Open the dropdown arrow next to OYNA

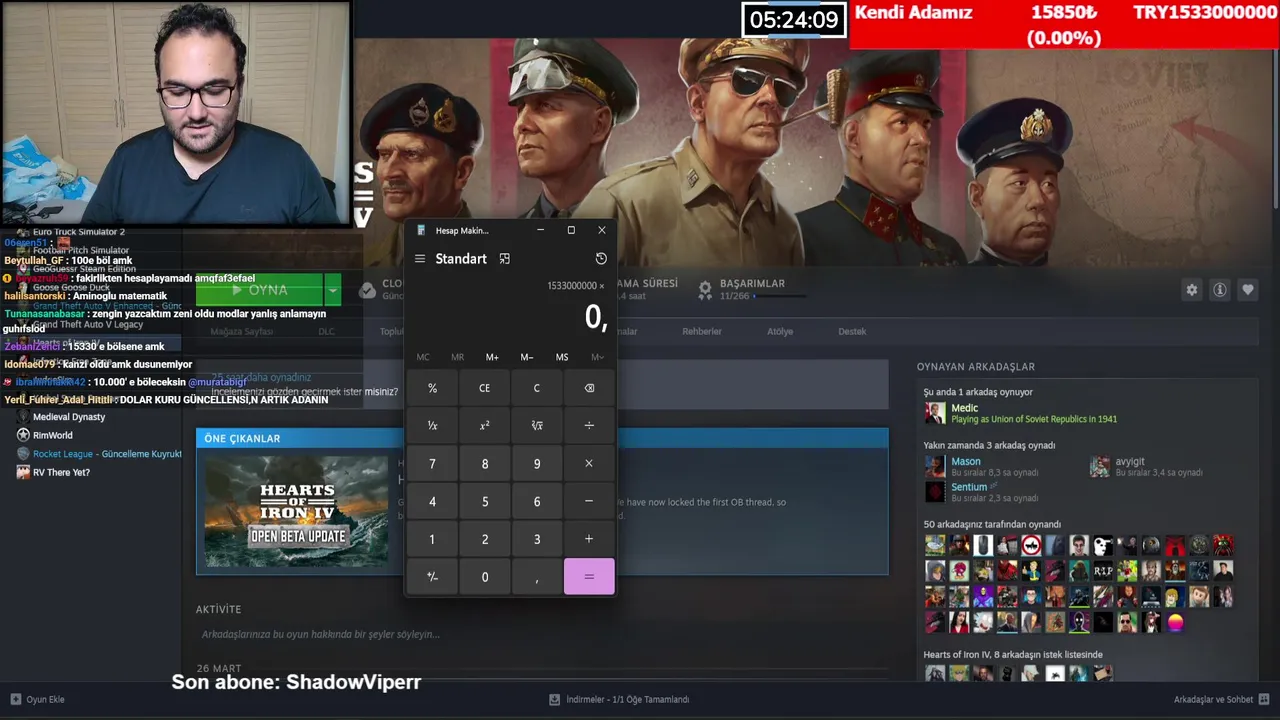333,290
